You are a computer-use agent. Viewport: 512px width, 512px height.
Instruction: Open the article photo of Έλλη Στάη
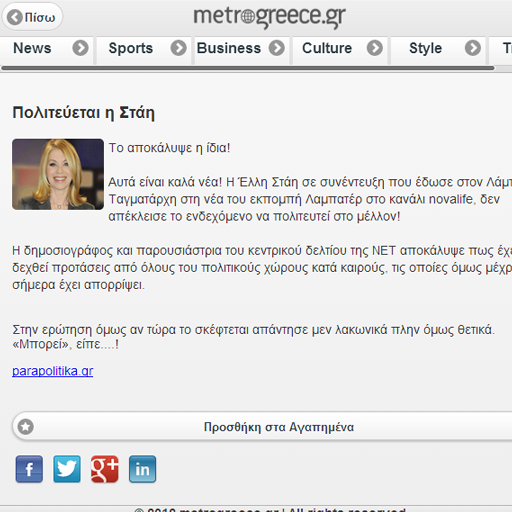[x=58, y=174]
